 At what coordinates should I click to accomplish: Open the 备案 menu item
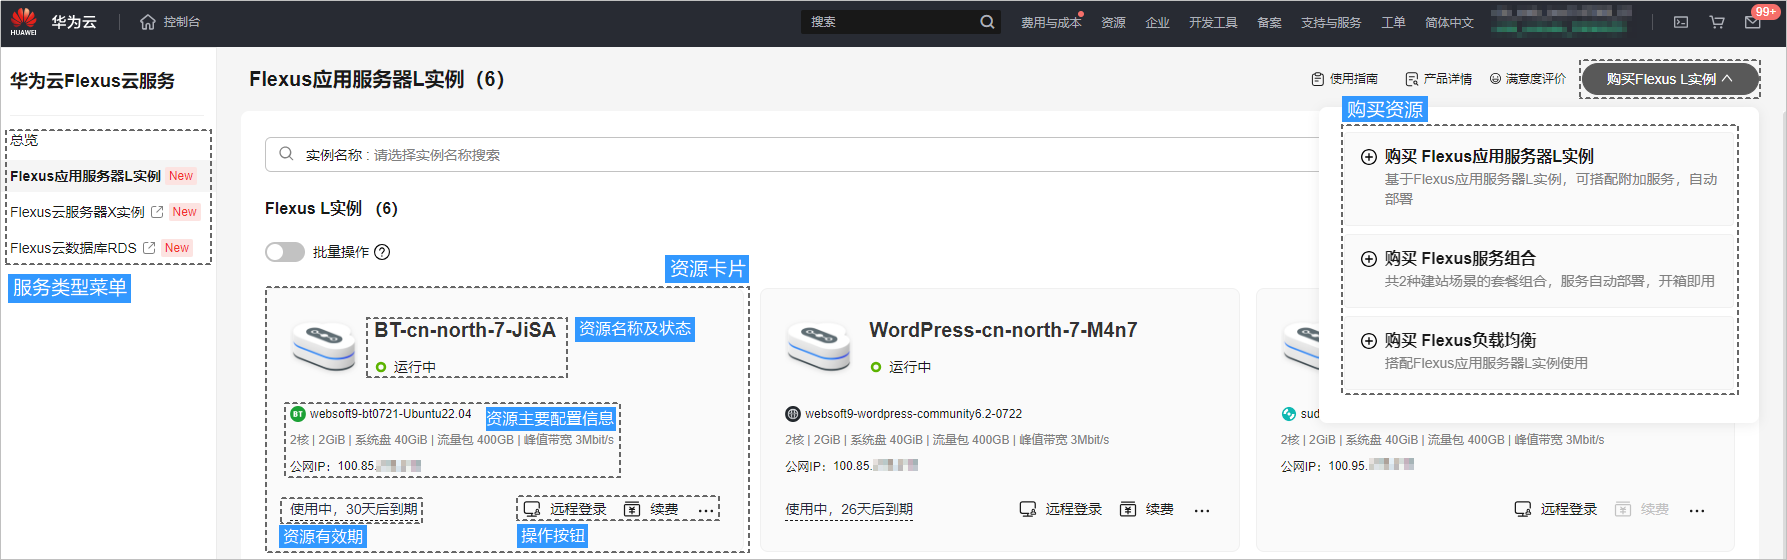[x=1269, y=22]
